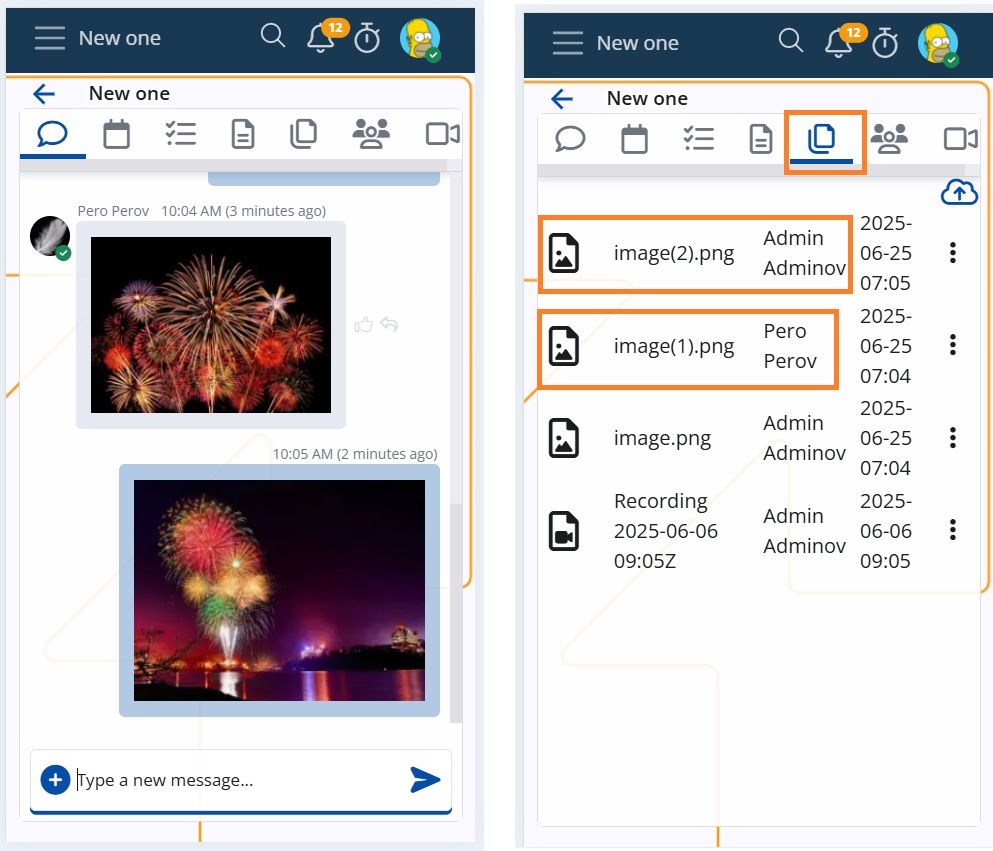Click cloud upload icon in files list
The width and height of the screenshot is (993, 851).
(x=959, y=192)
